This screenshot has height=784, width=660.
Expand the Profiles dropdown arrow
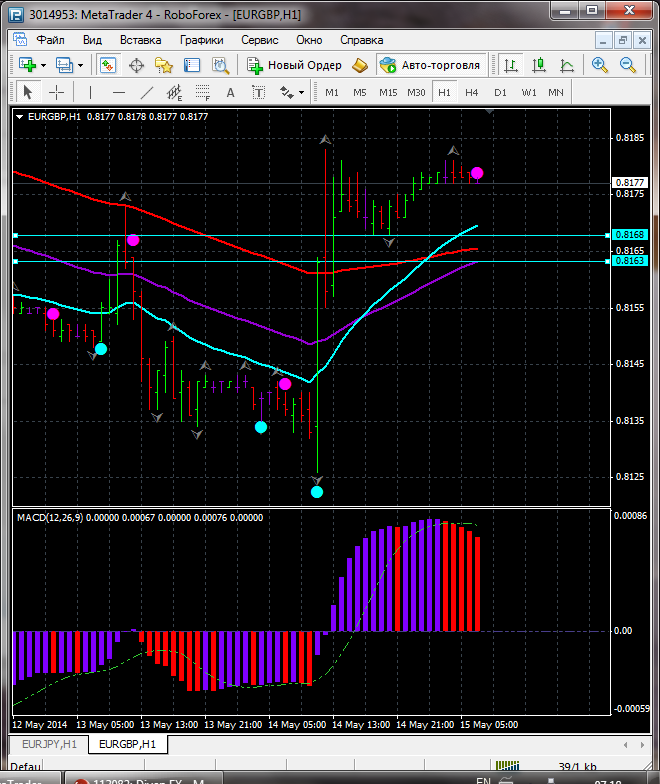(x=80, y=66)
